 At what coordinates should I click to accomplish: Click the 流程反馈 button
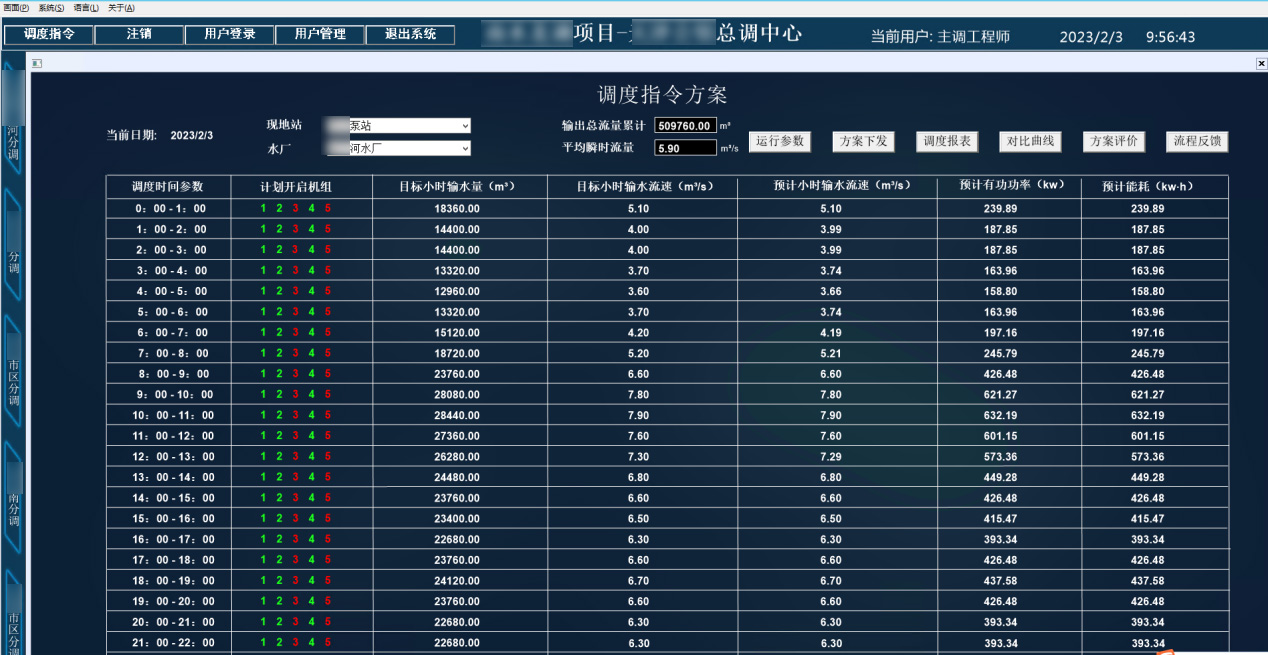pos(1198,141)
